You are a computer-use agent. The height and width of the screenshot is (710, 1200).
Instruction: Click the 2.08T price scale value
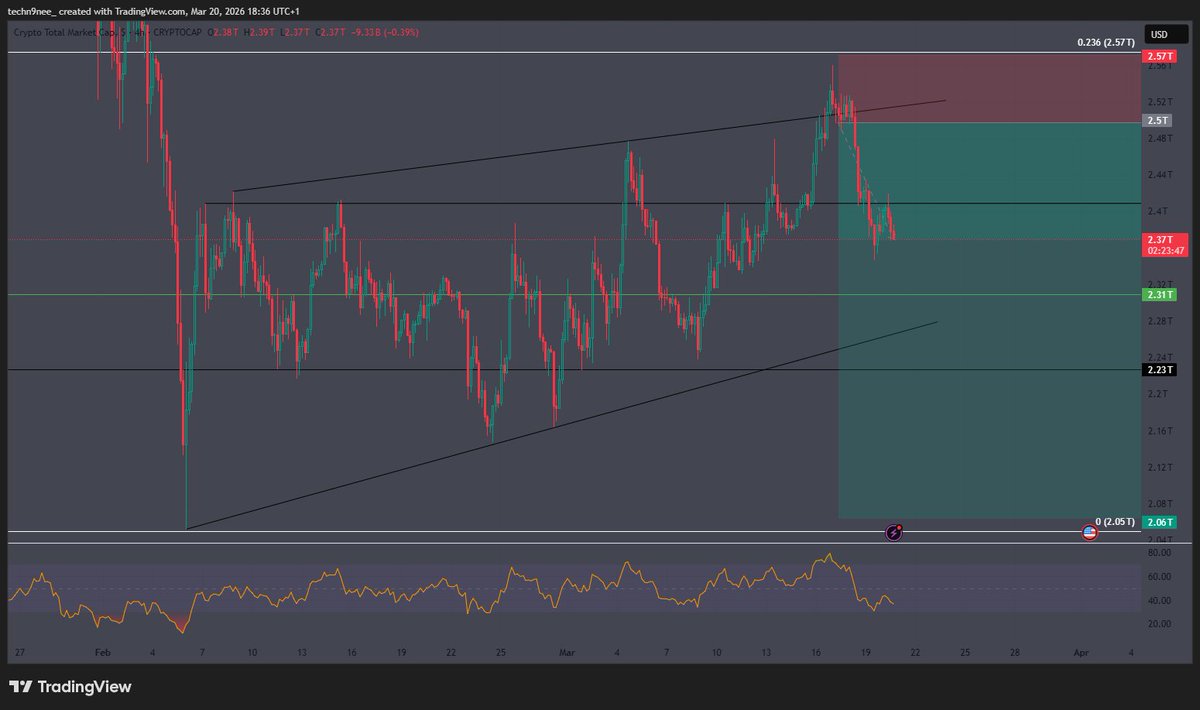tap(1159, 503)
